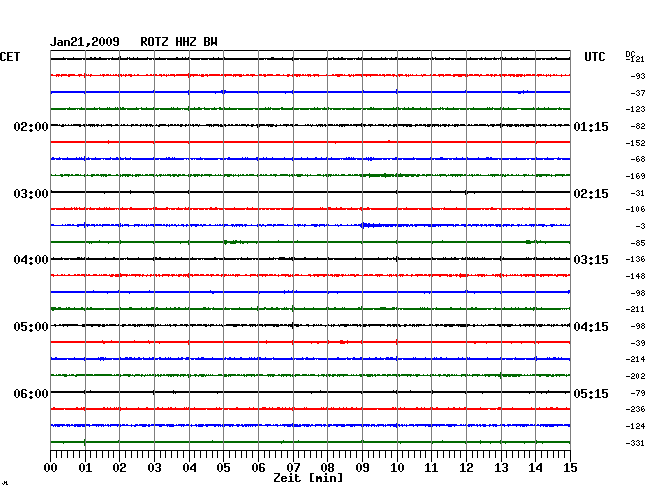This screenshot has height=494, width=650.
Task: Click the date label Jan21,2009
Action: coord(85,42)
